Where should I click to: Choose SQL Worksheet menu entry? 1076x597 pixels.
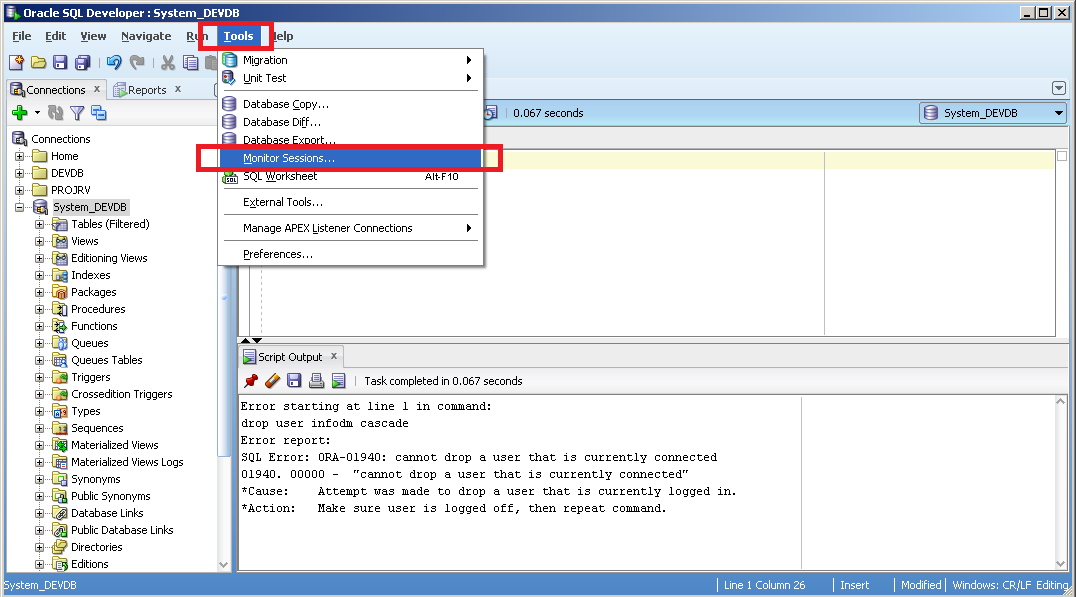[351, 176]
